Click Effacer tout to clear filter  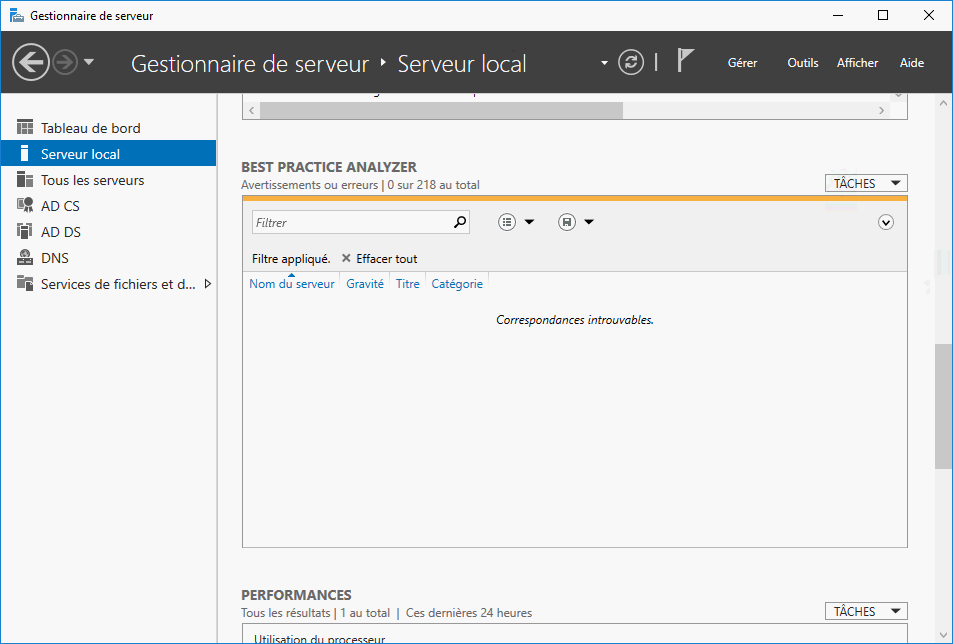coord(380,258)
